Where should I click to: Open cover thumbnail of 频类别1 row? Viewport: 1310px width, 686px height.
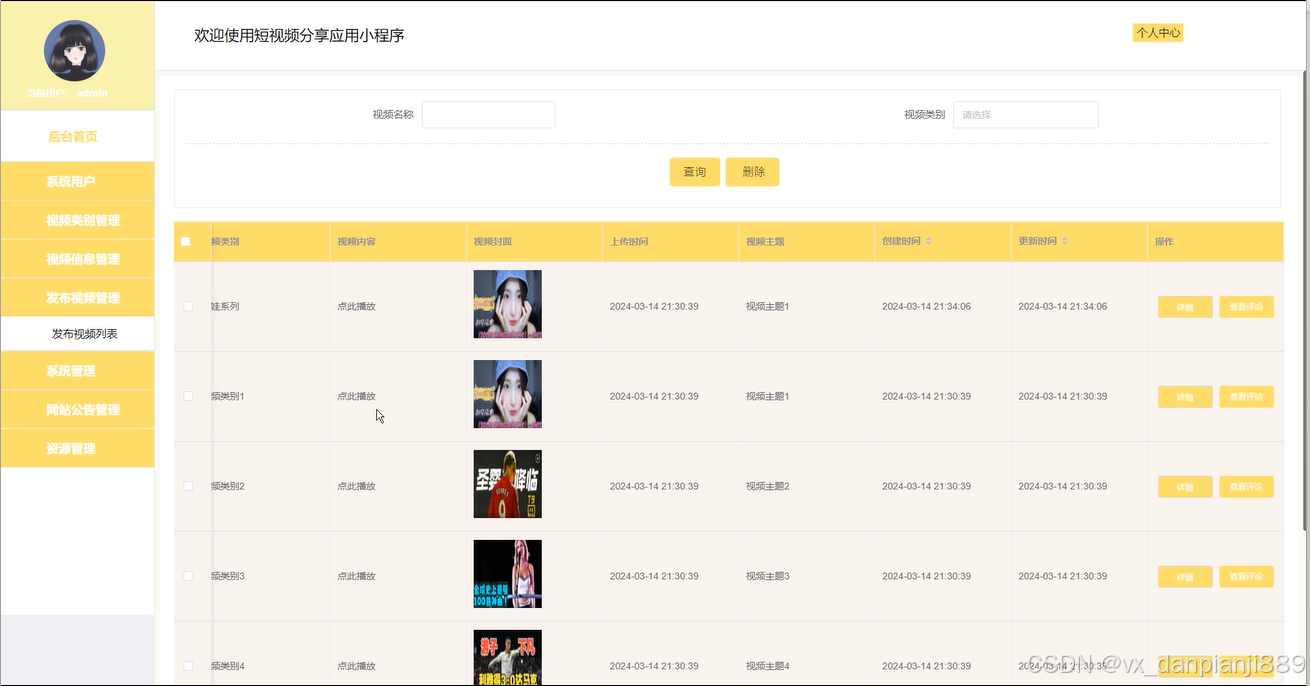point(507,394)
